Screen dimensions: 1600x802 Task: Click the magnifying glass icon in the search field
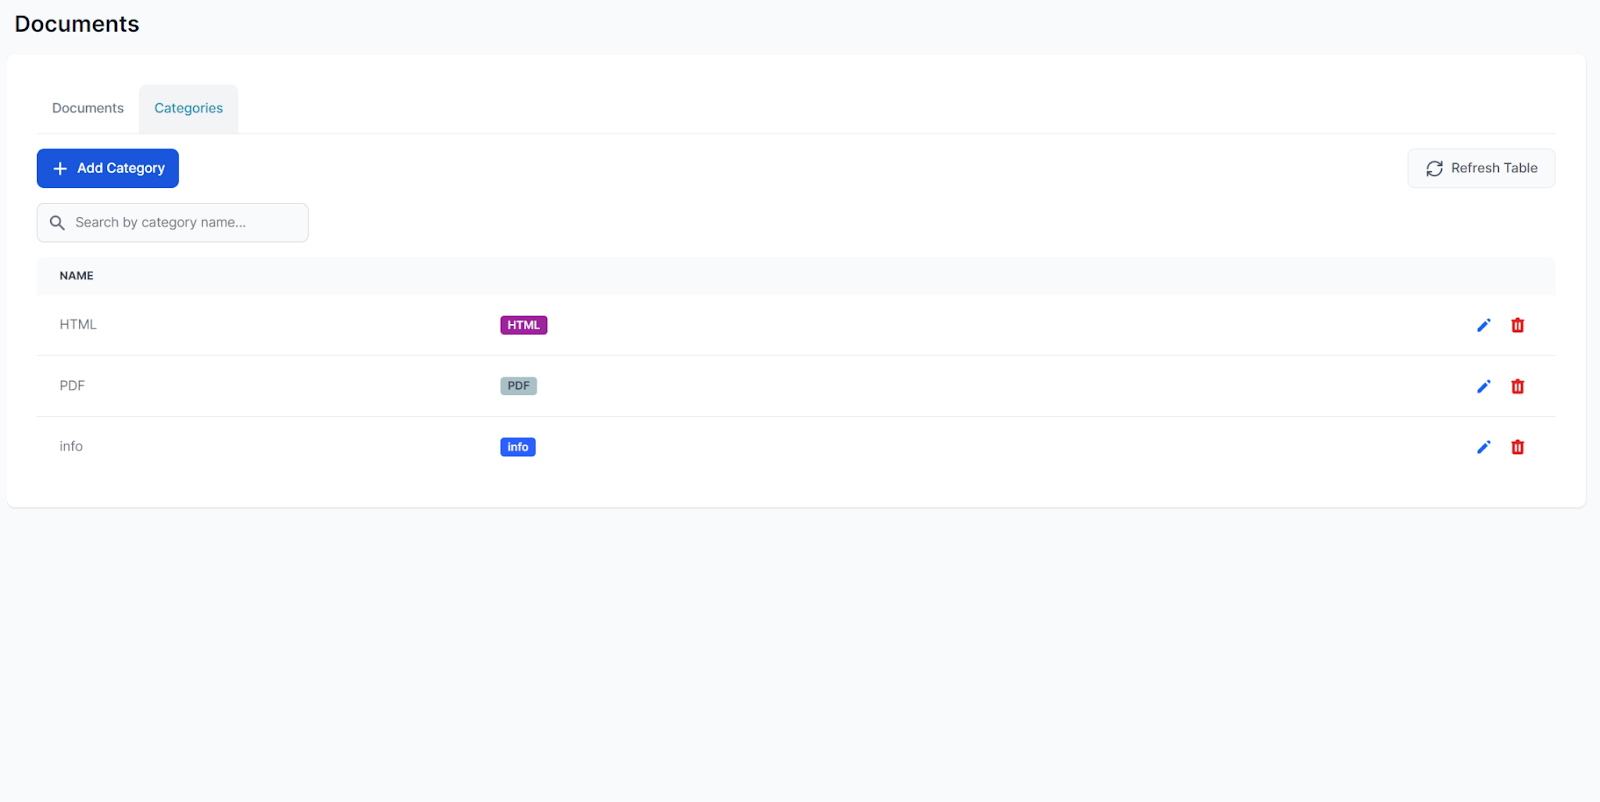pyautogui.click(x=57, y=222)
